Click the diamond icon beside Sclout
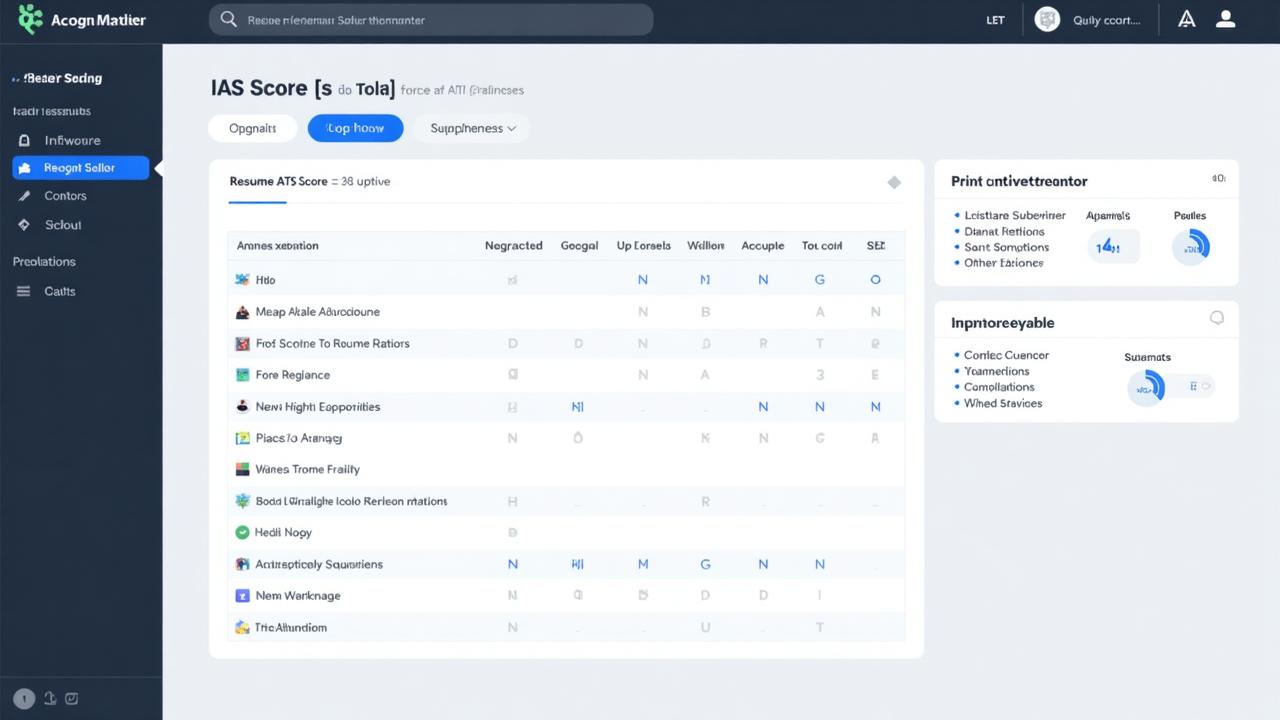The image size is (1280, 720). pos(22,224)
